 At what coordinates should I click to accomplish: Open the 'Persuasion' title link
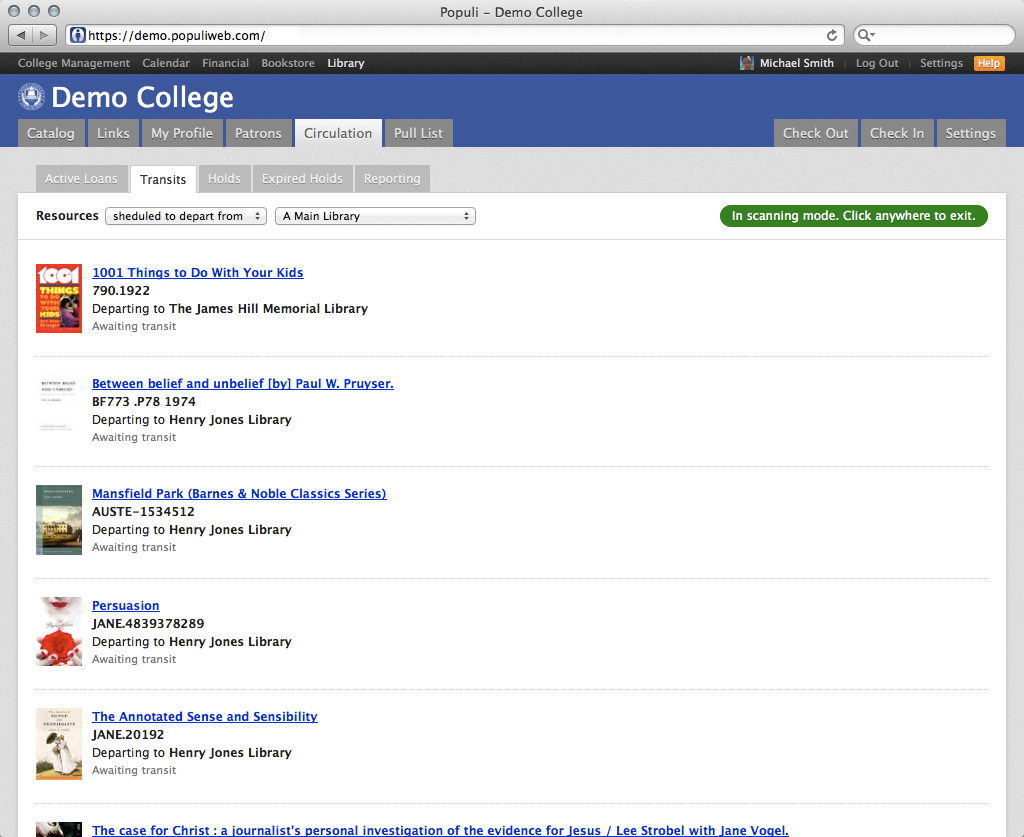(x=125, y=605)
